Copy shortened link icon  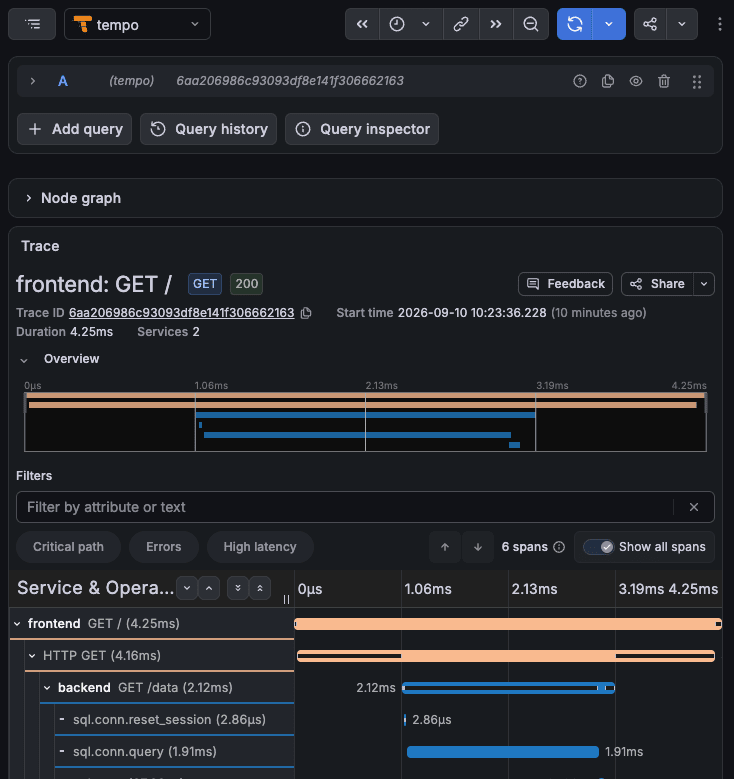pyautogui.click(x=461, y=24)
